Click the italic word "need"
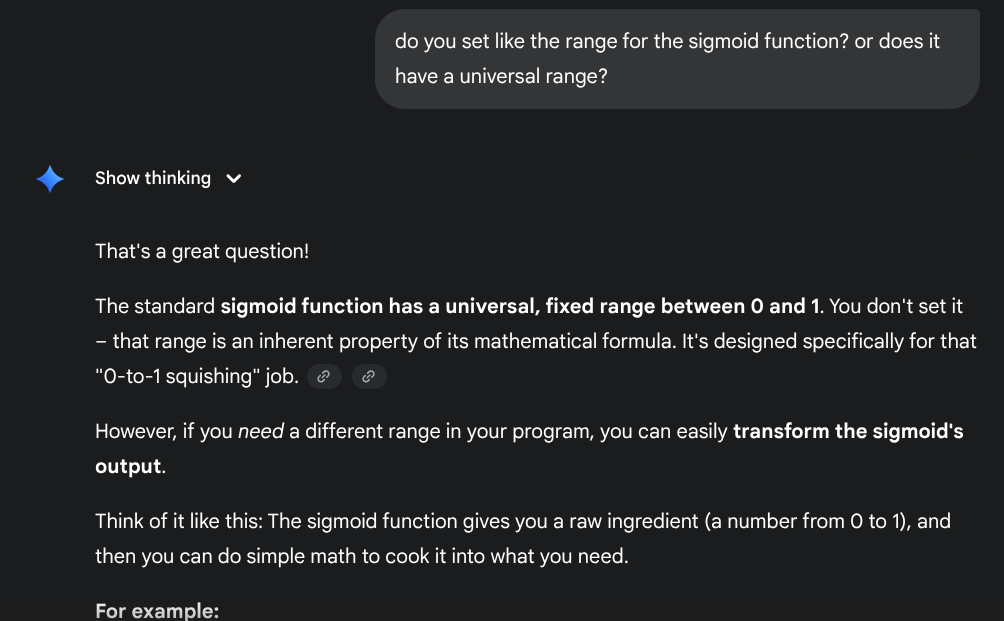The image size is (1004, 621). (261, 432)
